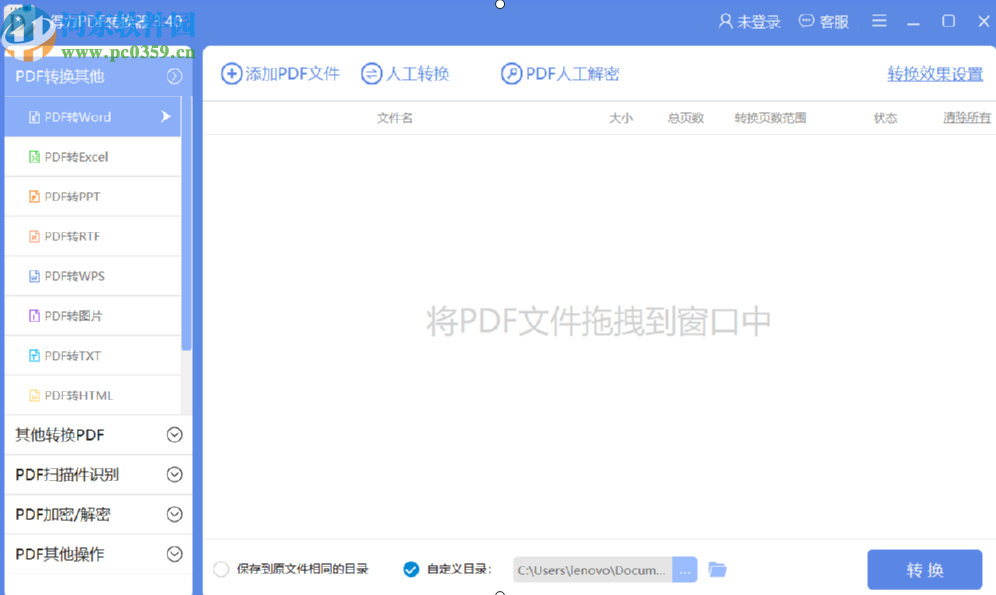Image resolution: width=996 pixels, height=595 pixels.
Task: Click the 客服 text label
Action: point(834,22)
